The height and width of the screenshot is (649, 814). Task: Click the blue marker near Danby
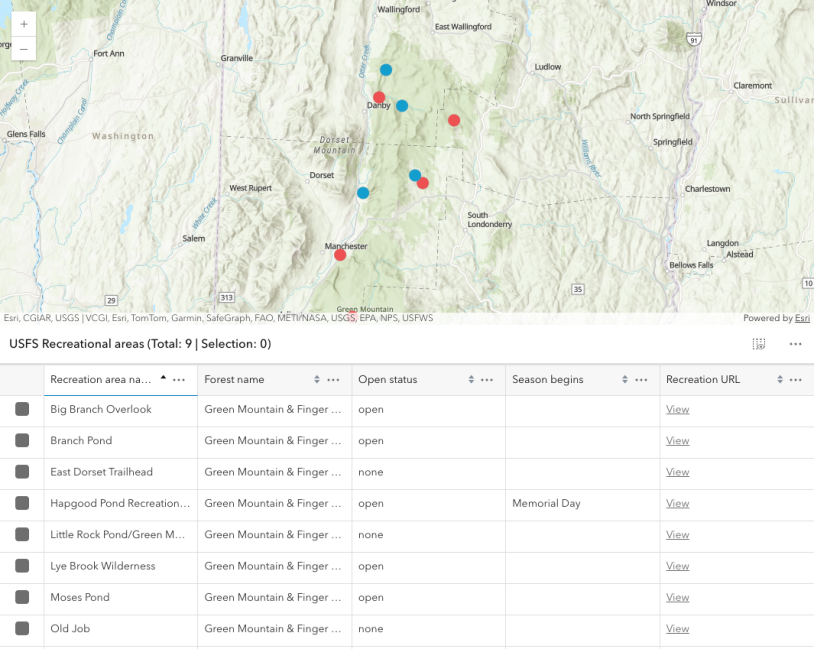tap(401, 104)
